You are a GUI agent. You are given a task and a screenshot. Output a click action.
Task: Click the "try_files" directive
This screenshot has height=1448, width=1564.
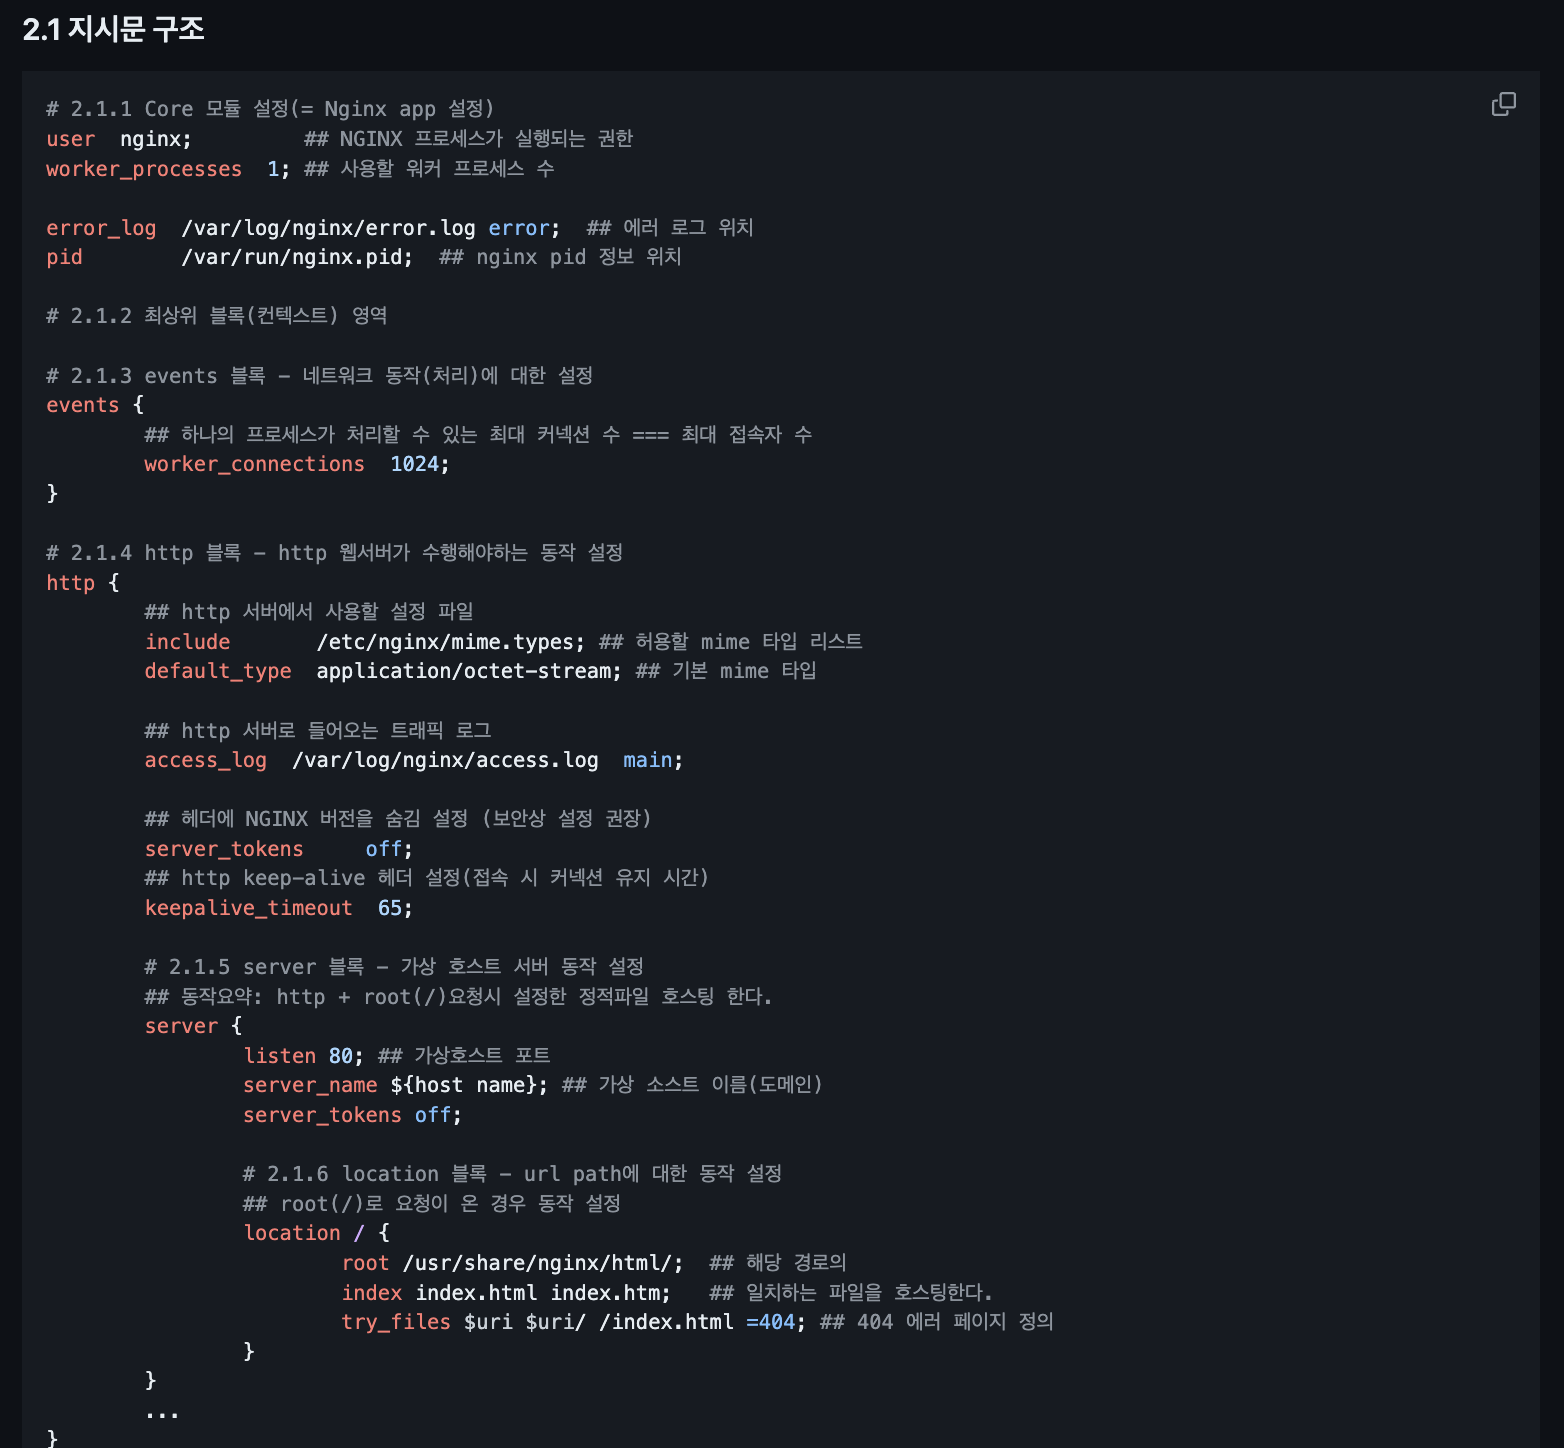click(396, 1322)
